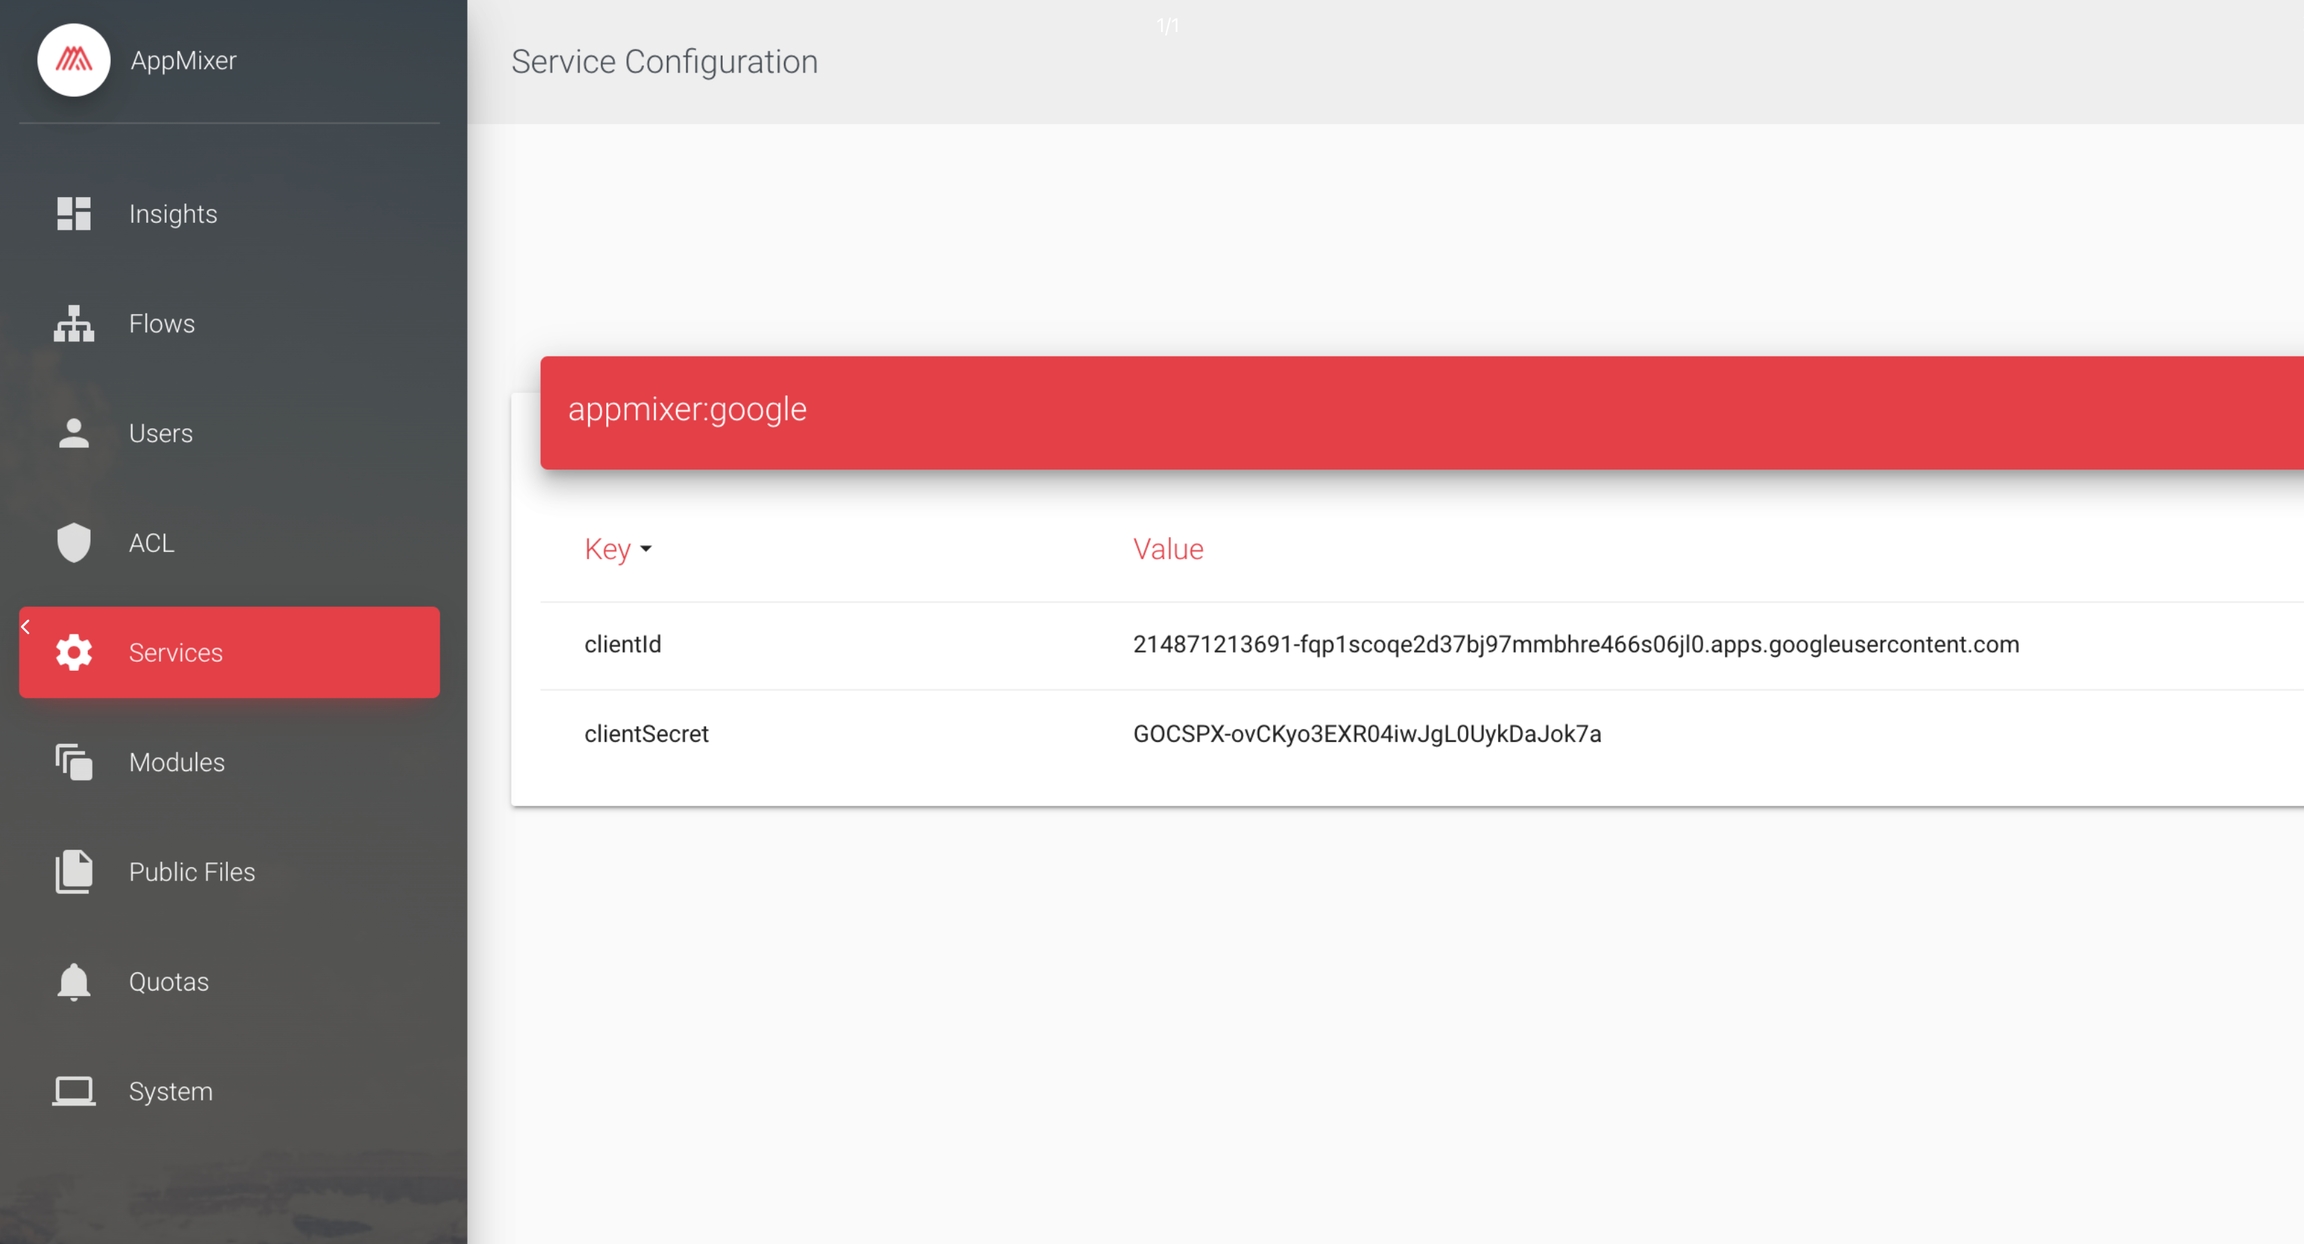2304x1244 pixels.
Task: Click the Quotas bell icon
Action: [73, 982]
